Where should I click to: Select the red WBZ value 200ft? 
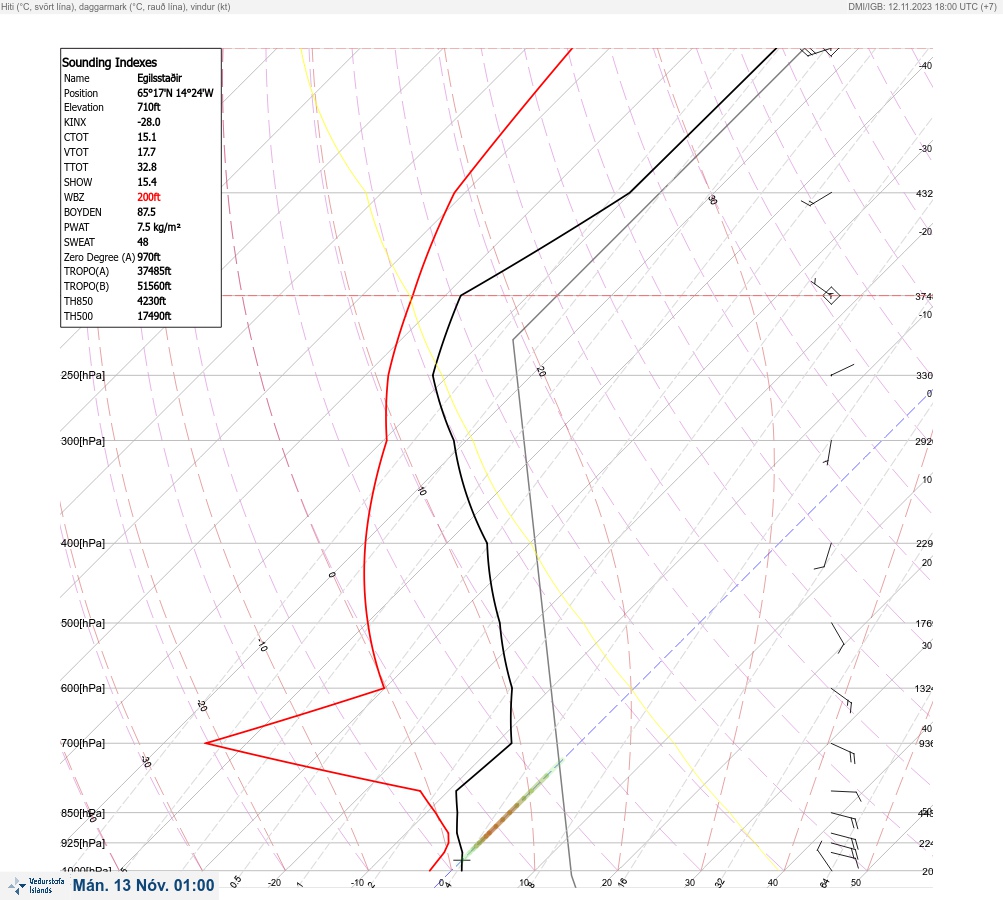tap(148, 197)
